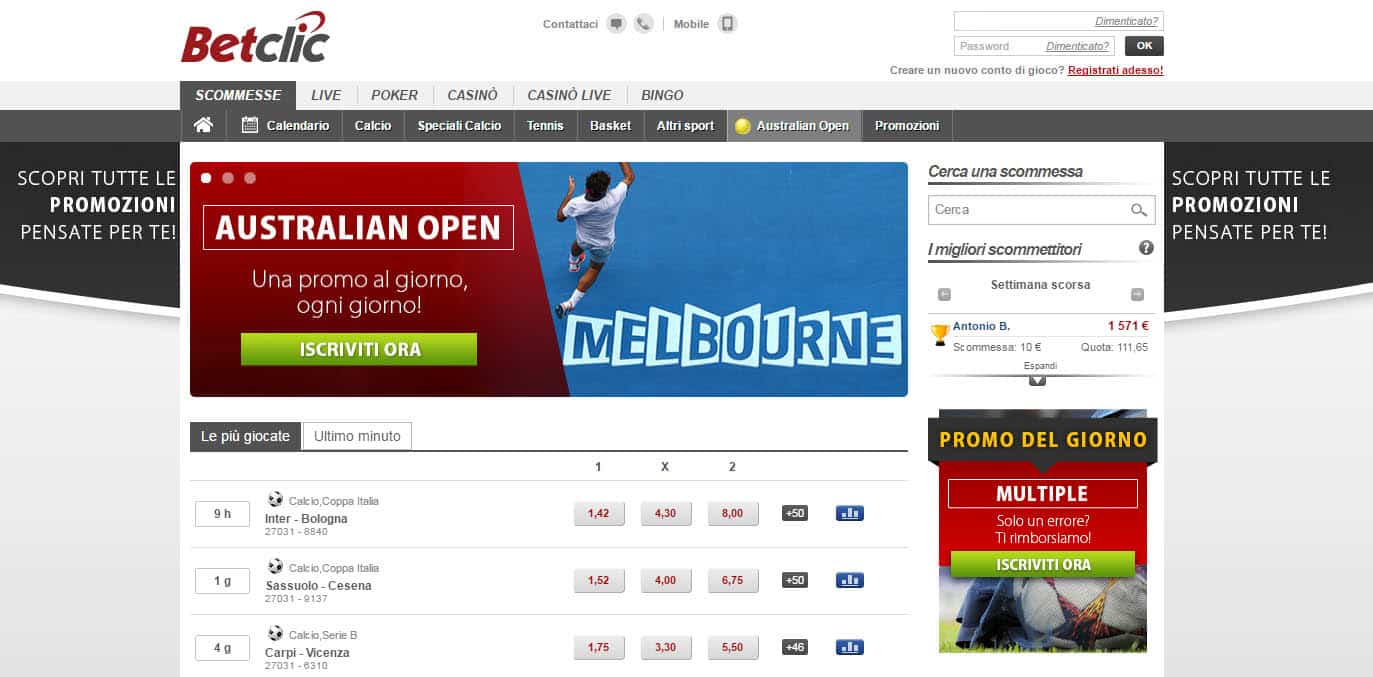Show +46 more bets for Carpi - Vicenza
This screenshot has width=1373, height=677.
(795, 648)
